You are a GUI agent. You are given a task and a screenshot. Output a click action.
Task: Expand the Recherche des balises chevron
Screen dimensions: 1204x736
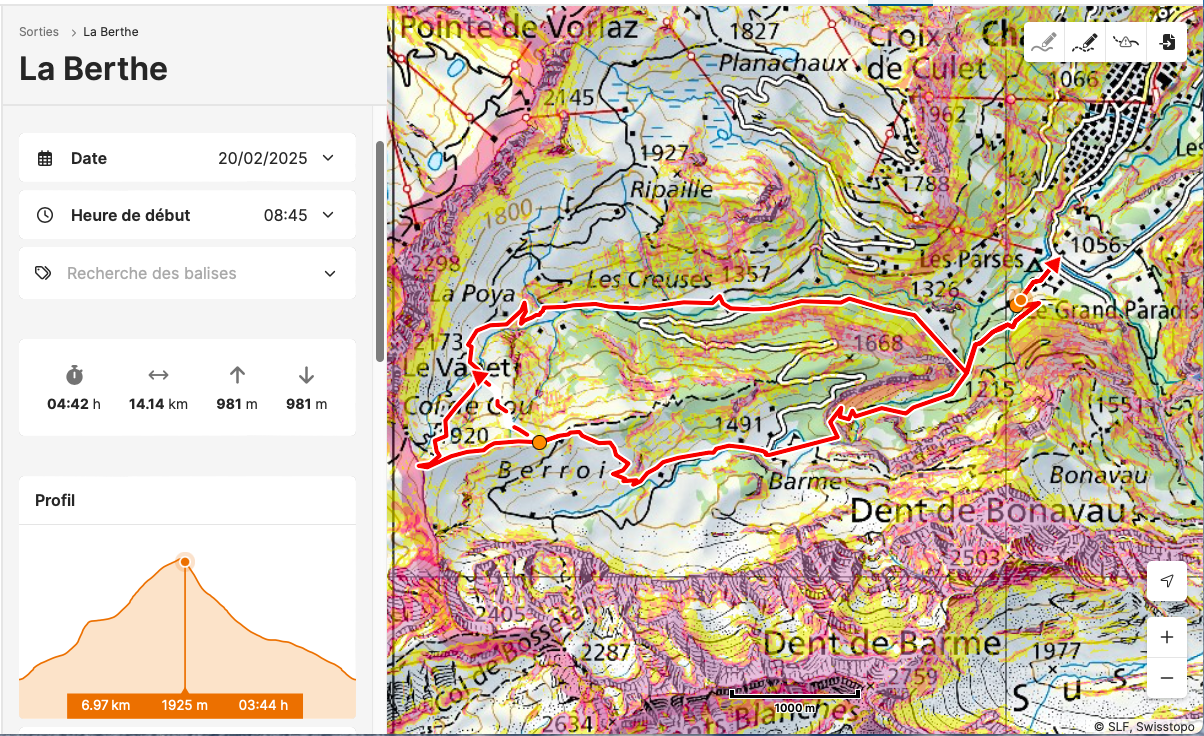pyautogui.click(x=330, y=273)
